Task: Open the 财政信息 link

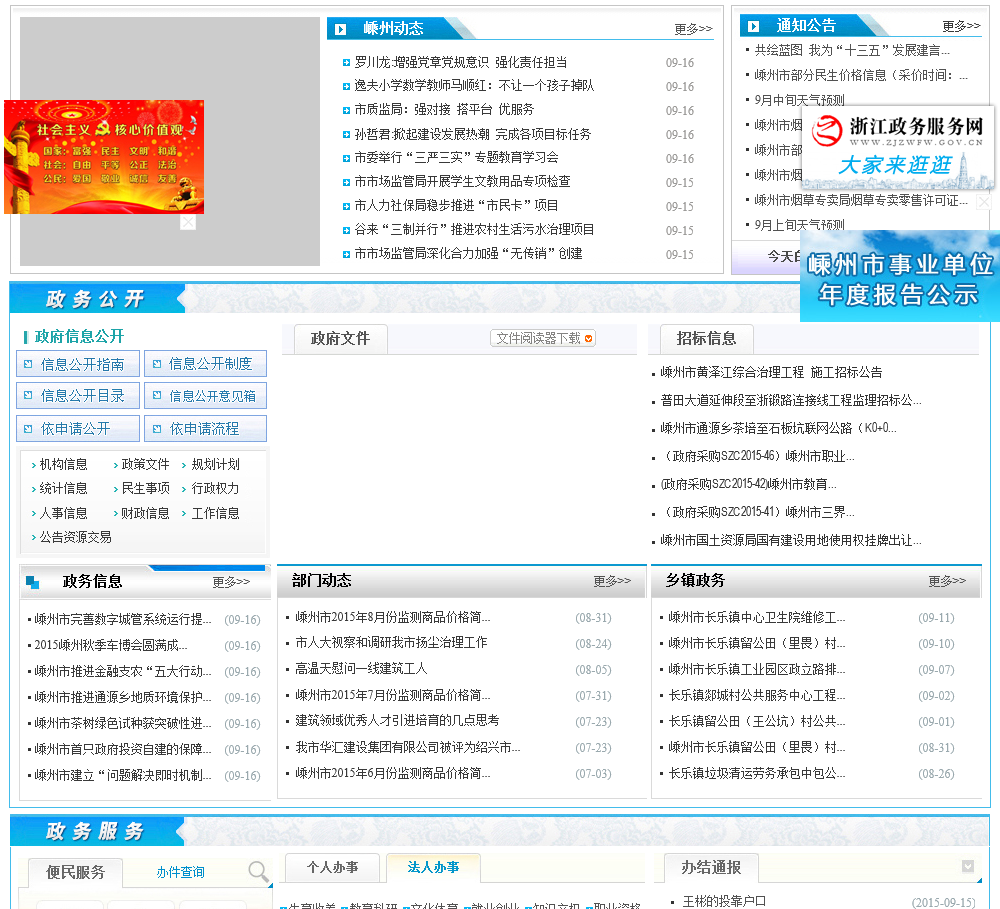Action: tap(145, 514)
